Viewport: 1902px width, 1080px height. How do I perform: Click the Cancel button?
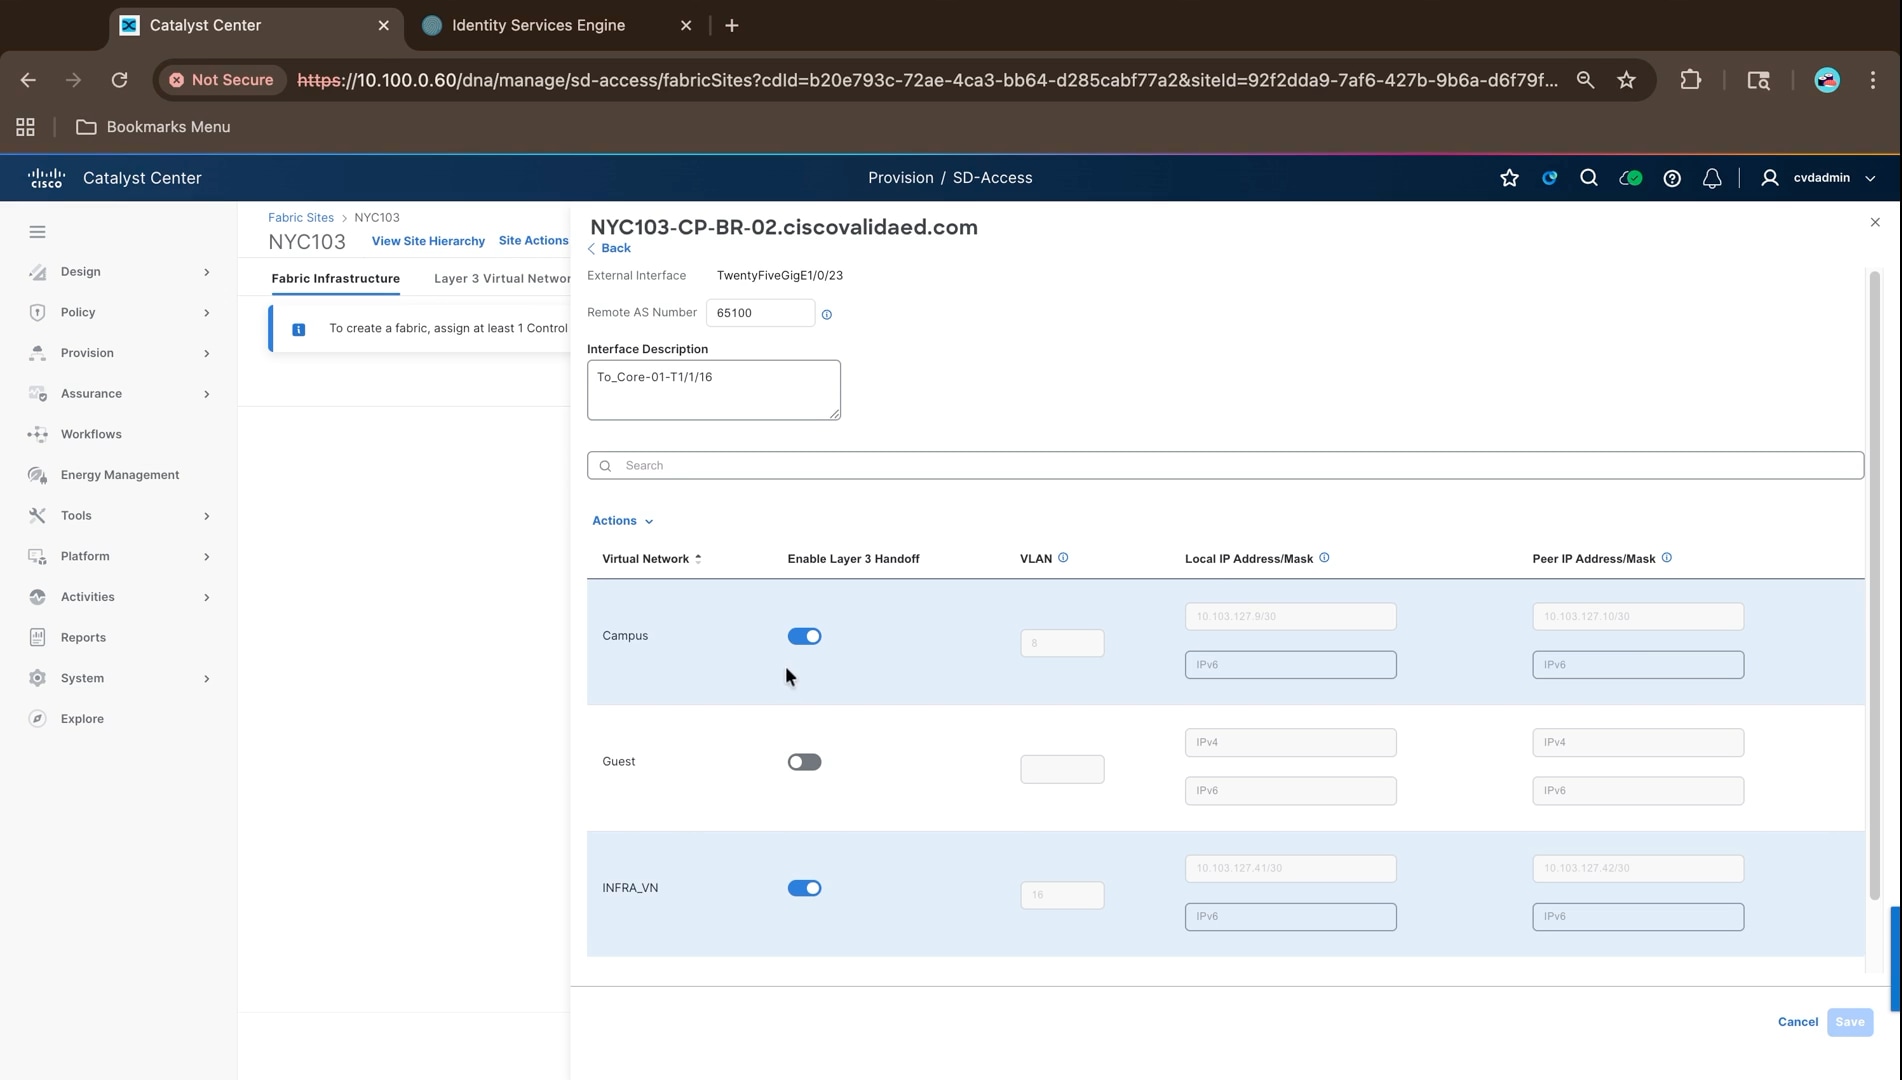[1797, 1022]
